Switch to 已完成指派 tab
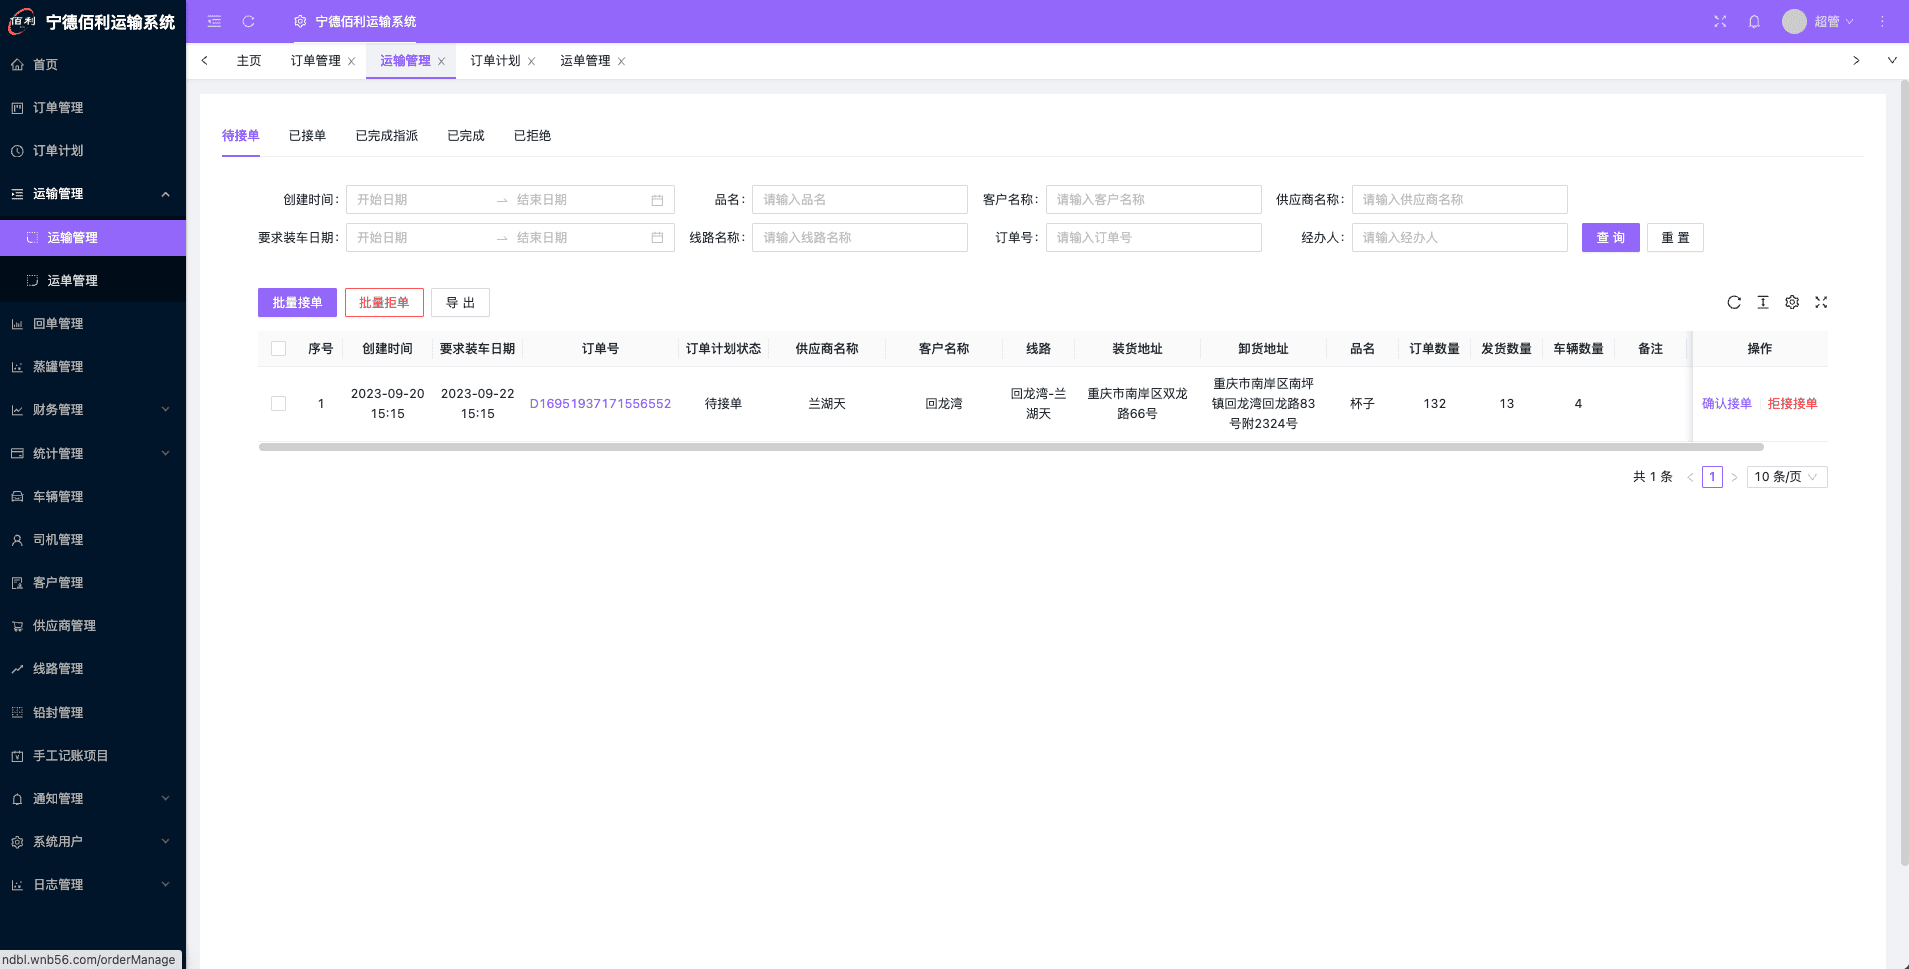 point(386,136)
